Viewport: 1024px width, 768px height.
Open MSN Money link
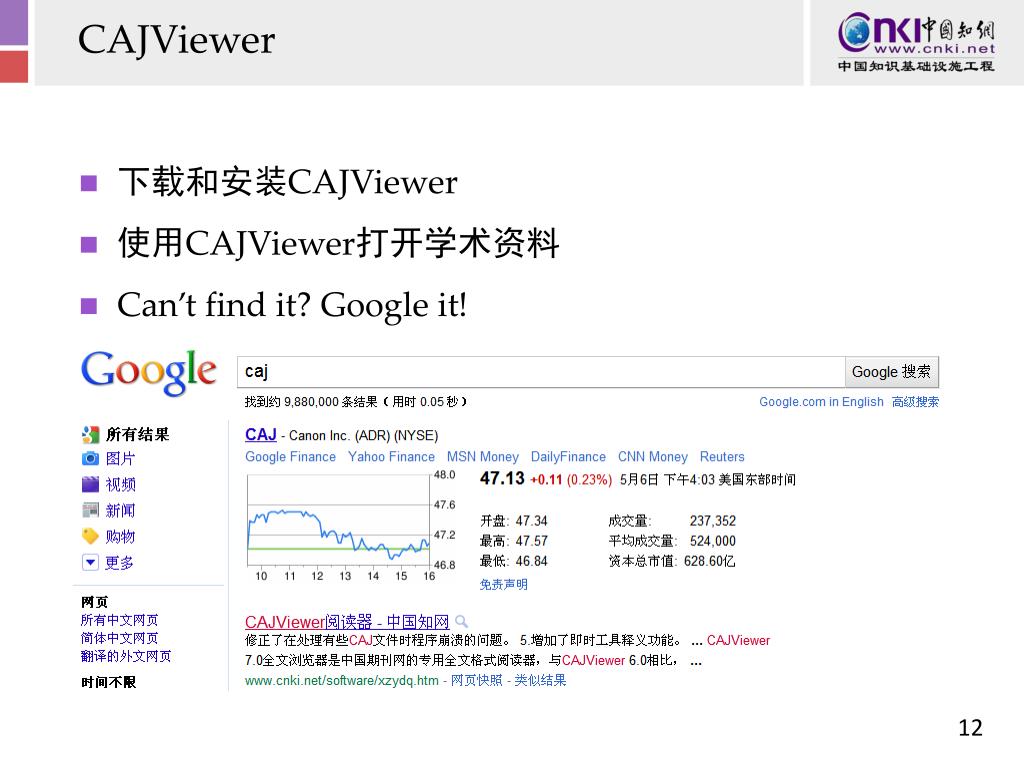(483, 456)
